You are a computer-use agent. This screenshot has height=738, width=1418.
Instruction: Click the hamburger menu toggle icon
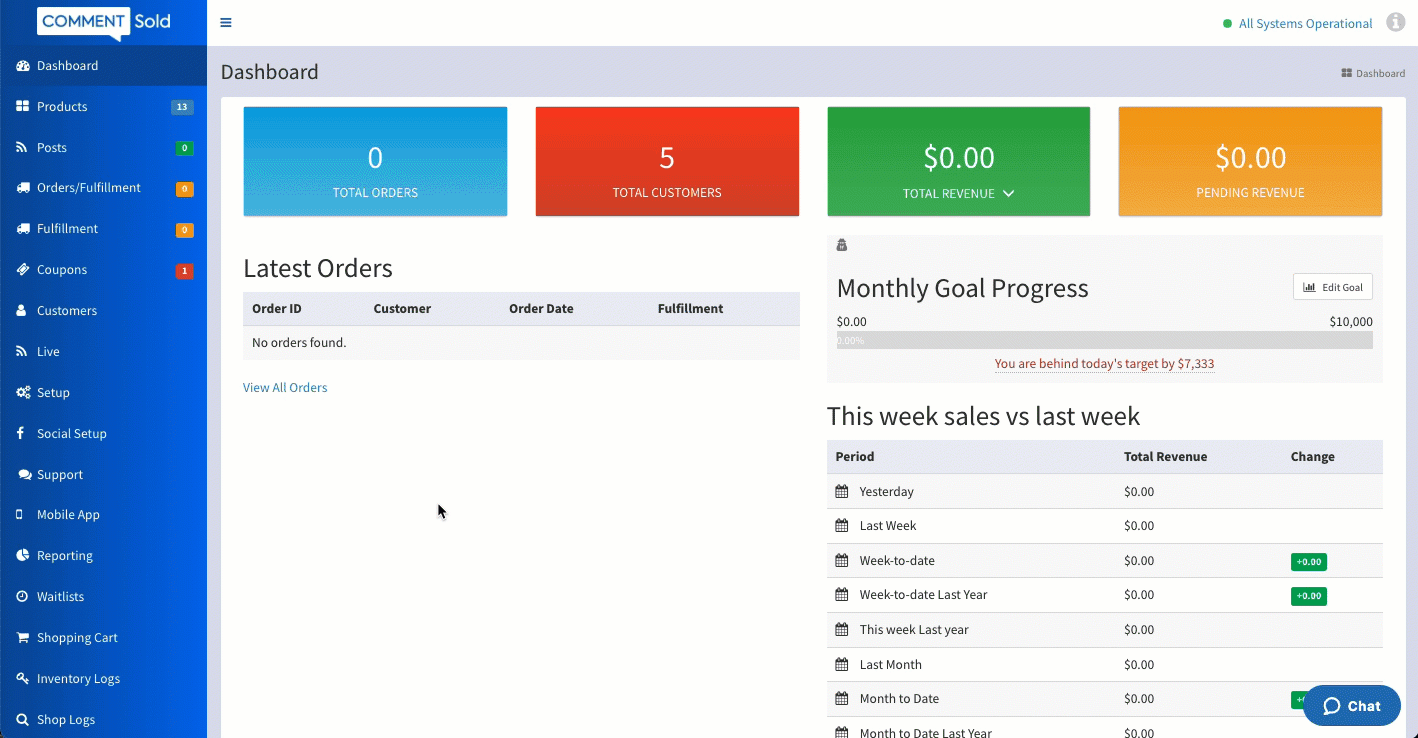(226, 23)
